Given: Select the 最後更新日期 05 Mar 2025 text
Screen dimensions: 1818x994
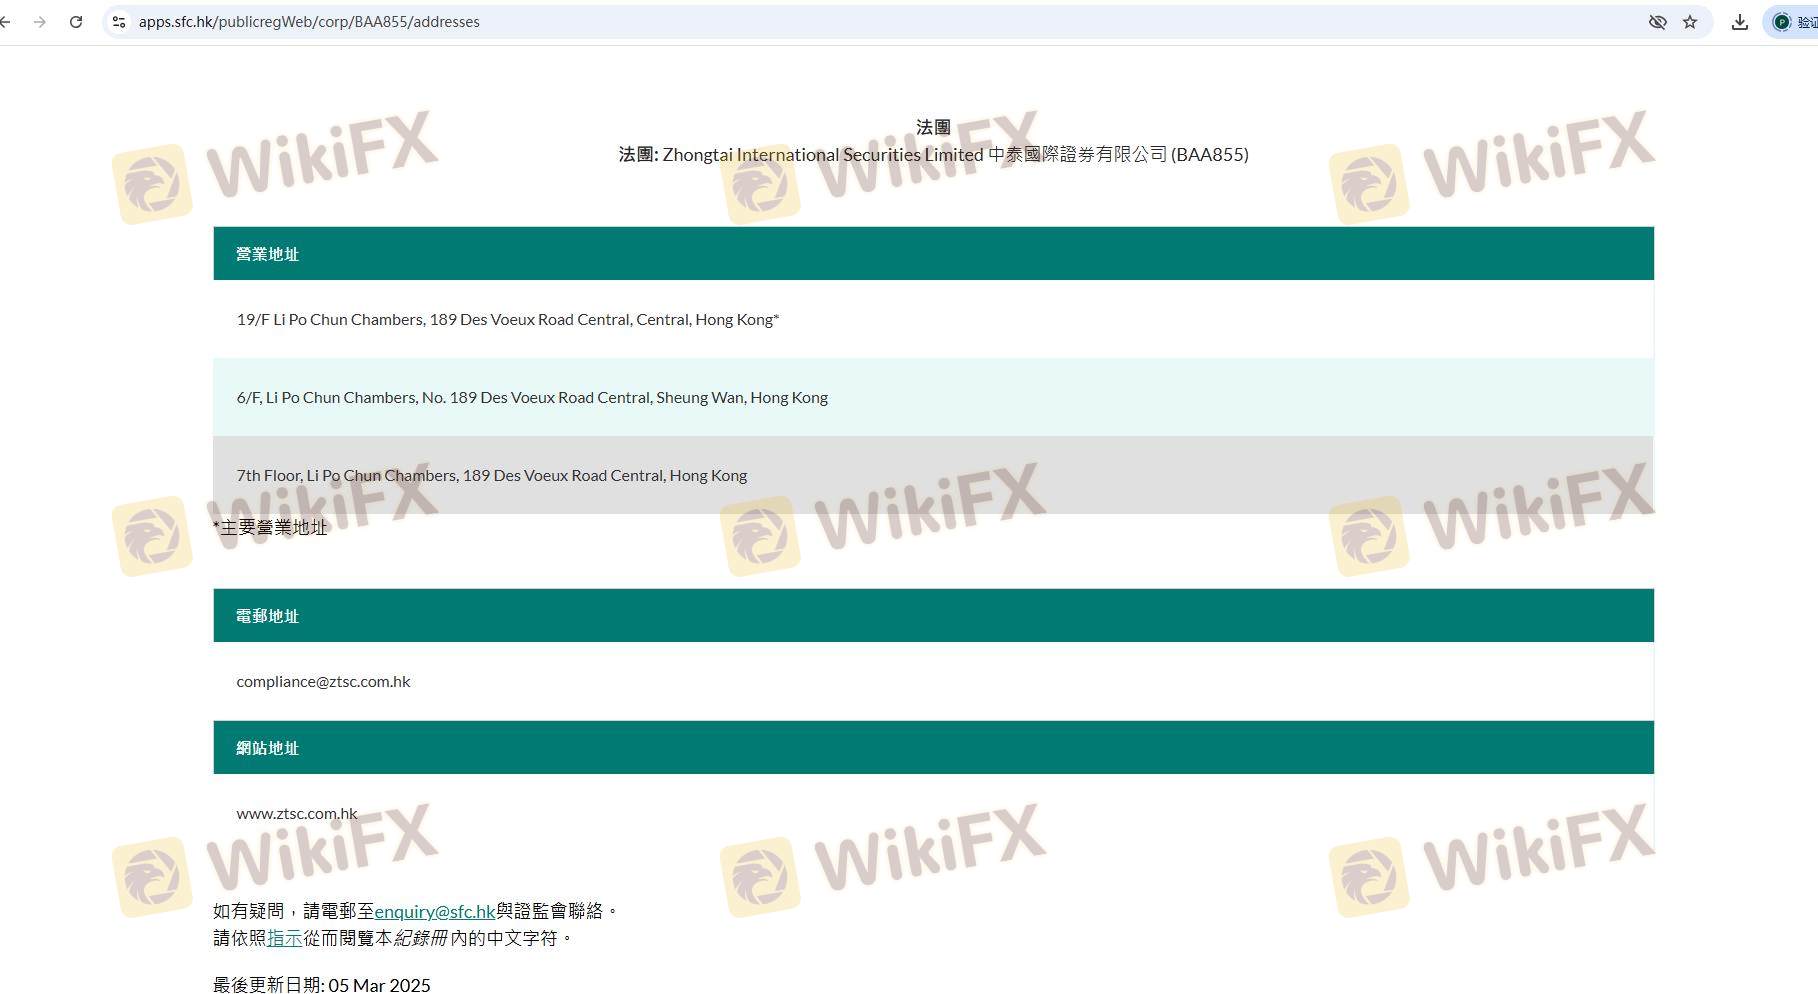Looking at the screenshot, I should click(x=322, y=985).
